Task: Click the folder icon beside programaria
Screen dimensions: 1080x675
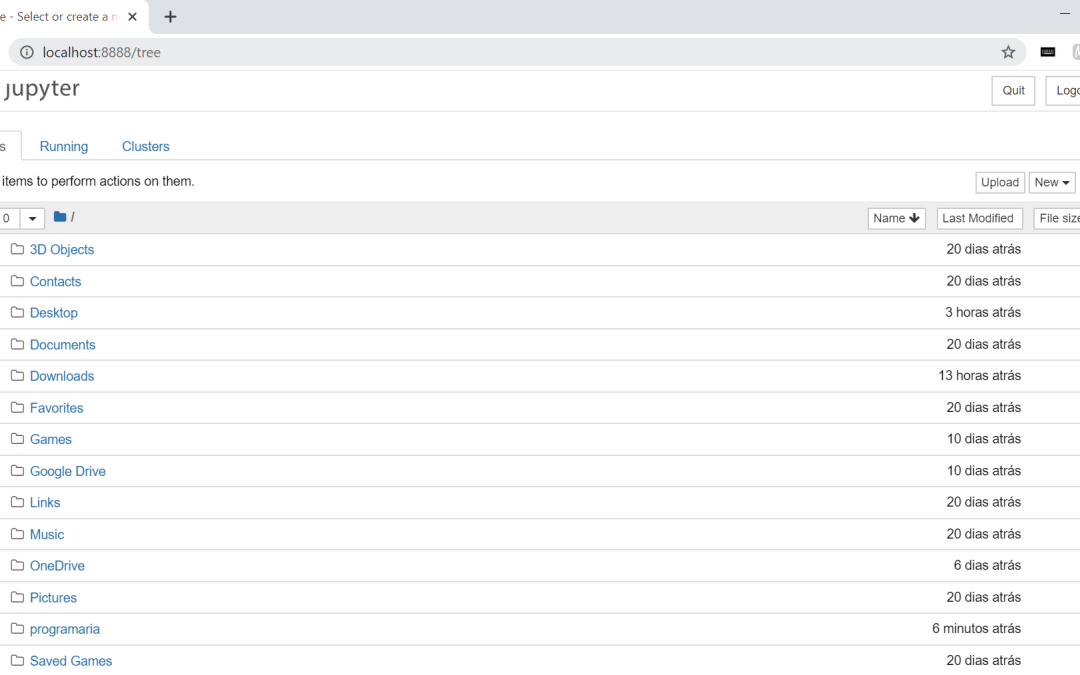Action: (x=17, y=629)
